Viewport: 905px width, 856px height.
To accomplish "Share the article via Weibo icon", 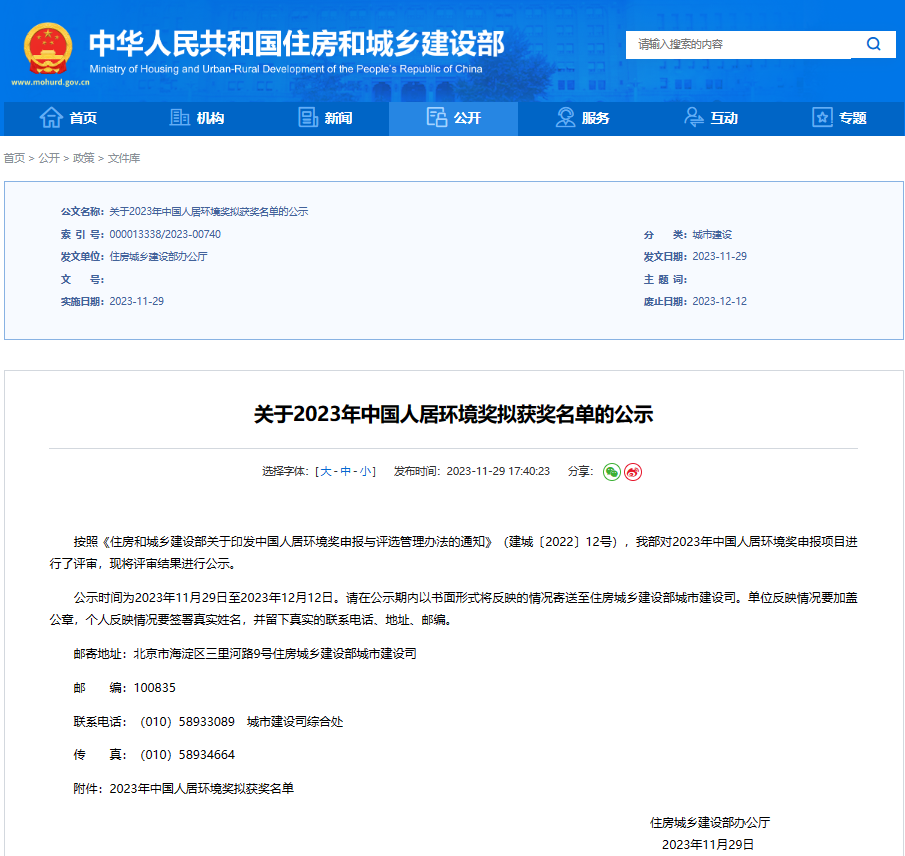I will pos(633,472).
